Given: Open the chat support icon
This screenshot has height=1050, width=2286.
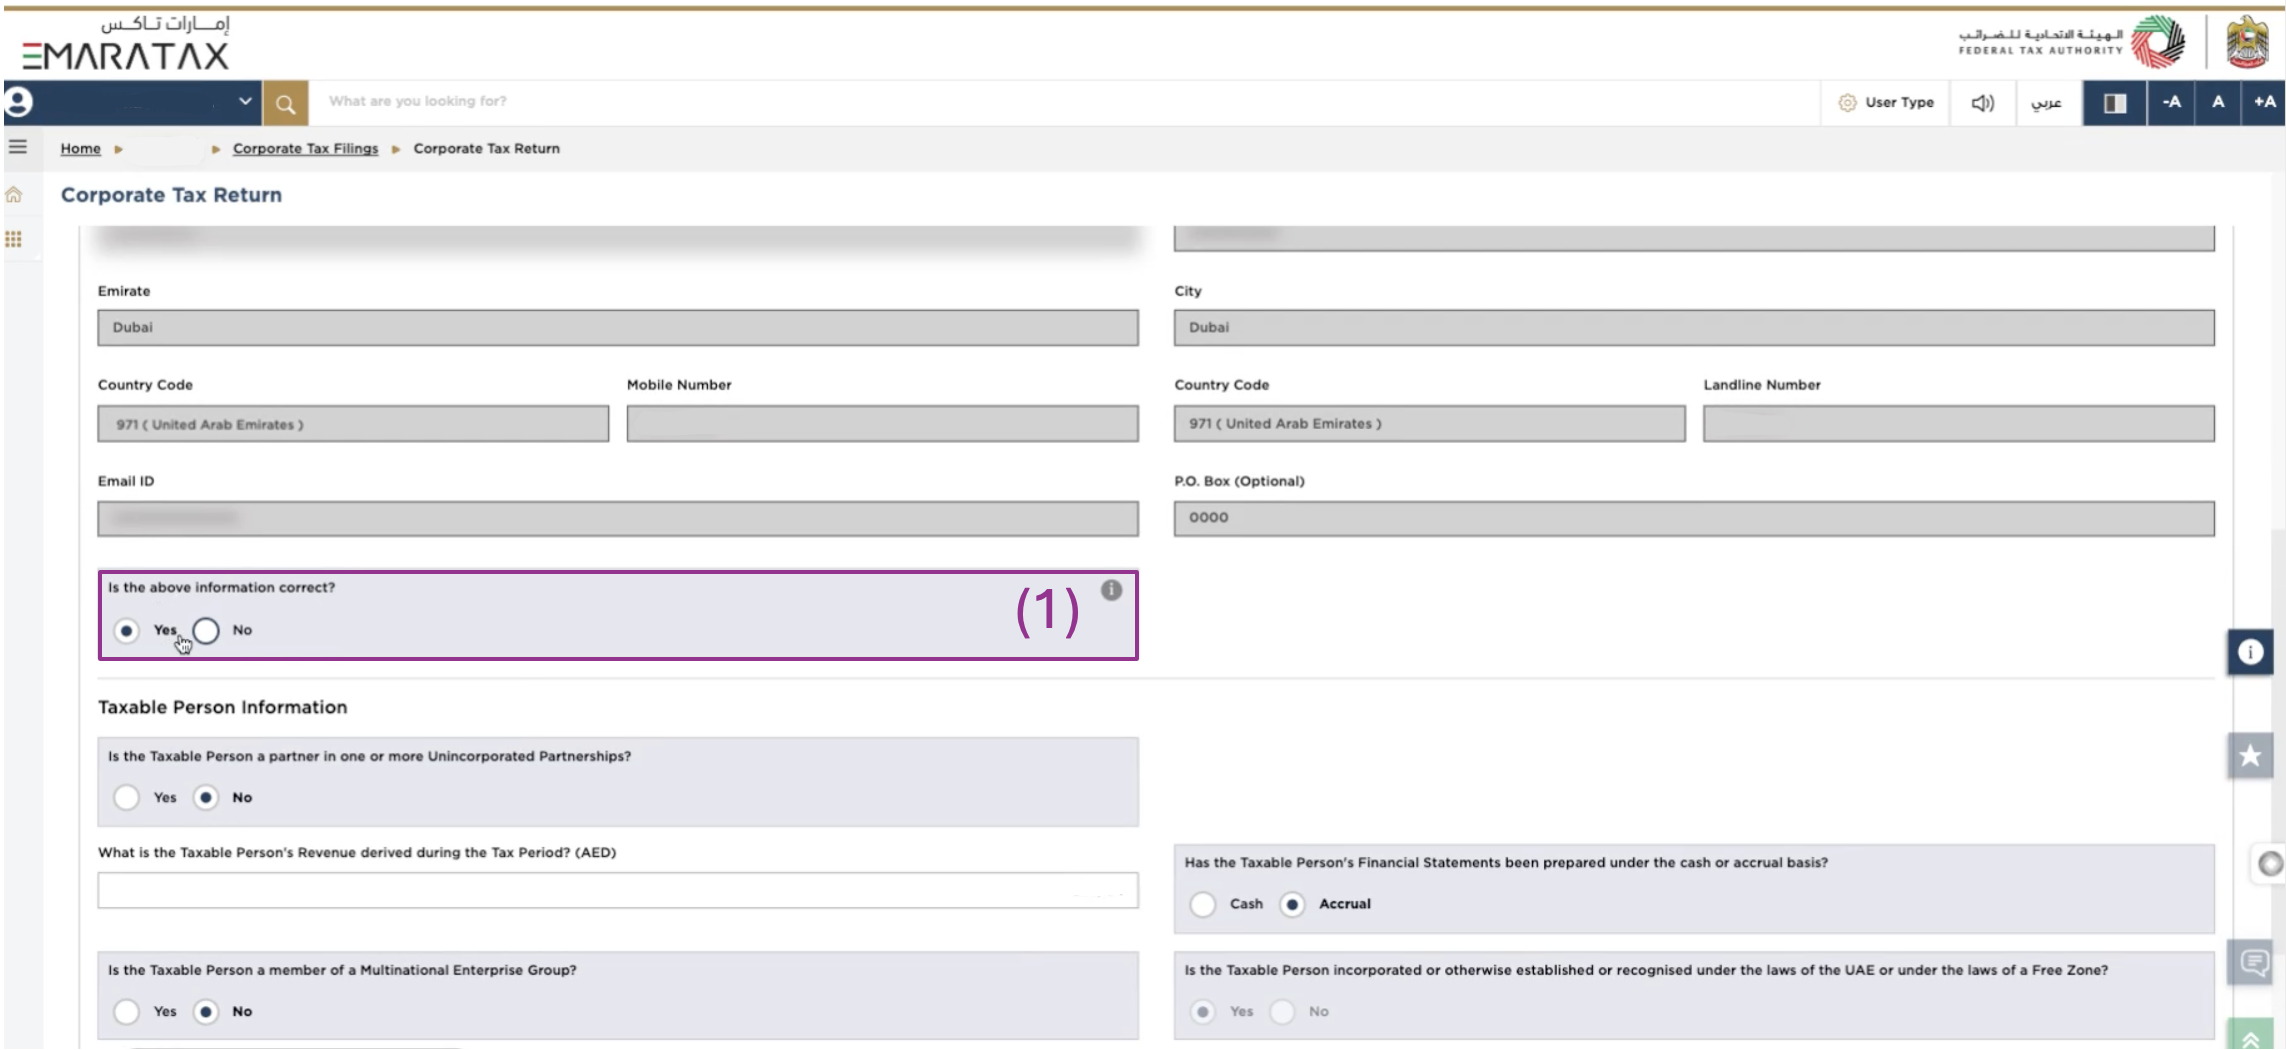Looking at the screenshot, I should pyautogui.click(x=2254, y=963).
